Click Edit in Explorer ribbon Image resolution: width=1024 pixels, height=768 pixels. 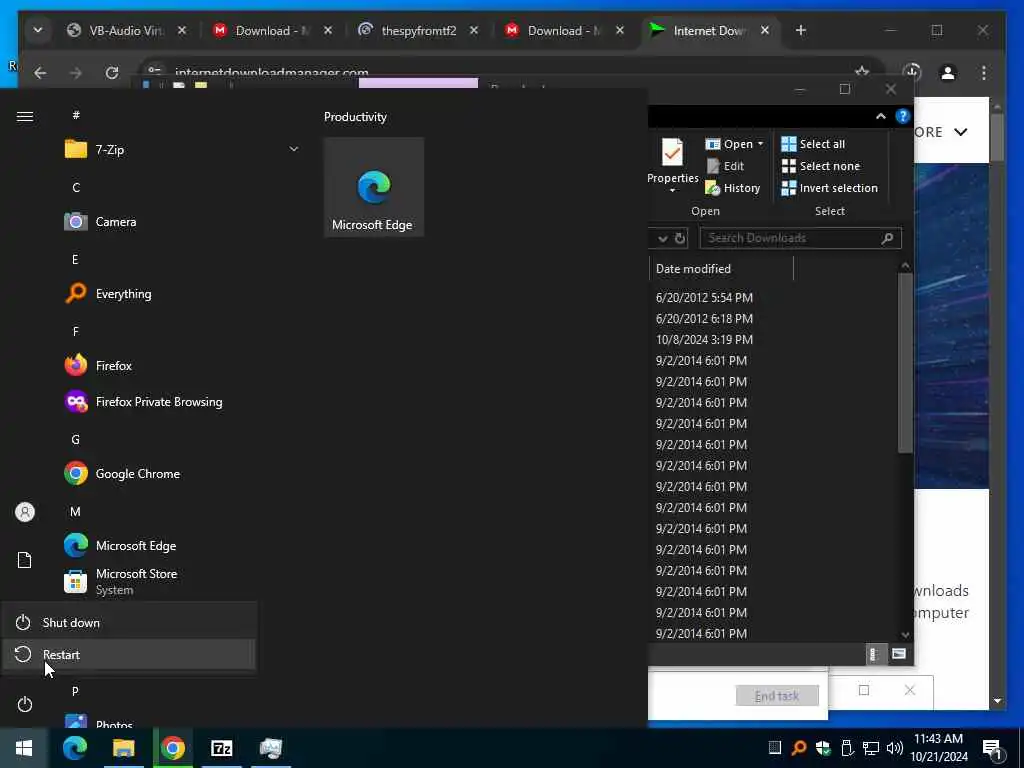(726, 166)
